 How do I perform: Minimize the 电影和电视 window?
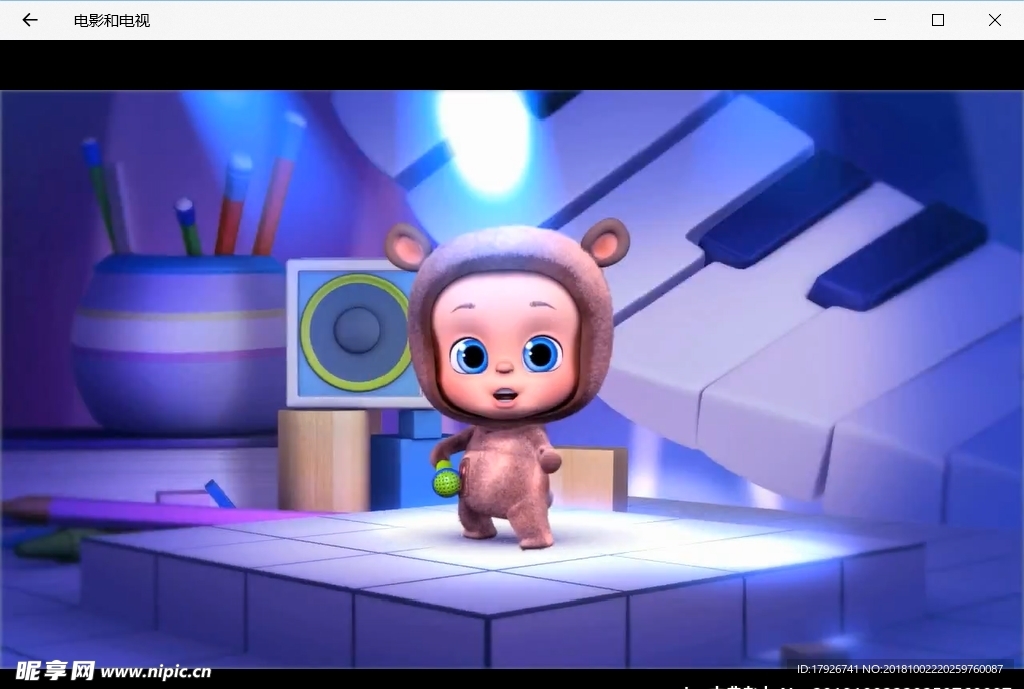tap(880, 20)
